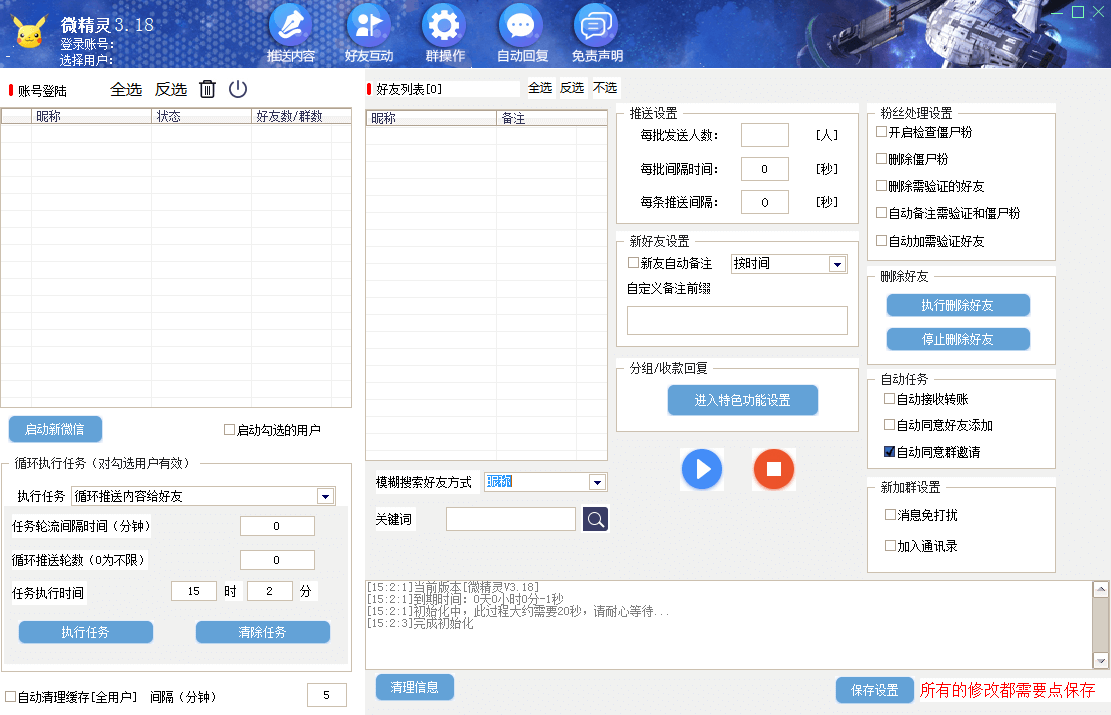Image resolution: width=1111 pixels, height=715 pixels.
Task: Click the 启动新微信 button
Action: point(55,429)
